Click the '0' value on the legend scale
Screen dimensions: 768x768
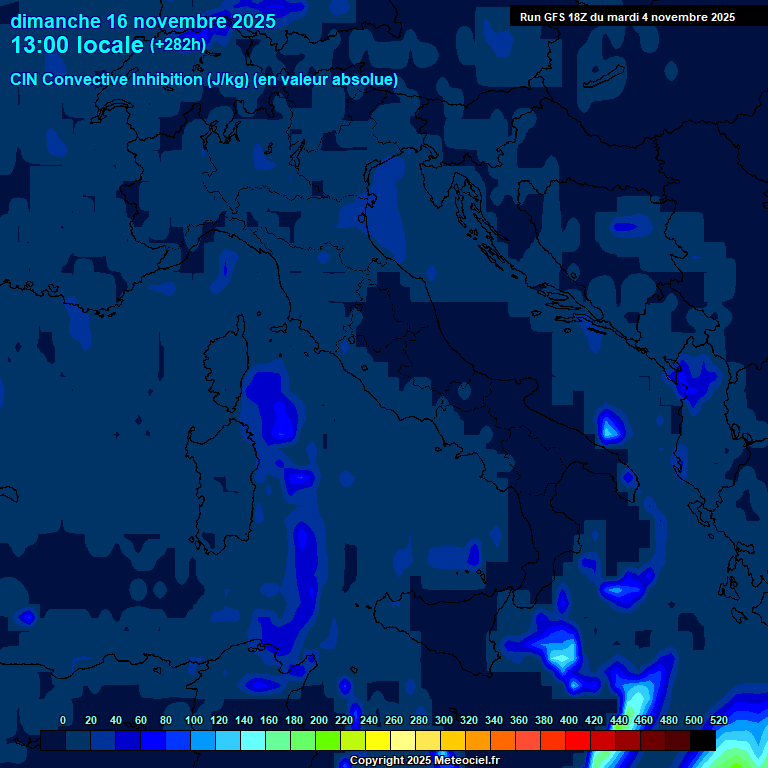63,720
